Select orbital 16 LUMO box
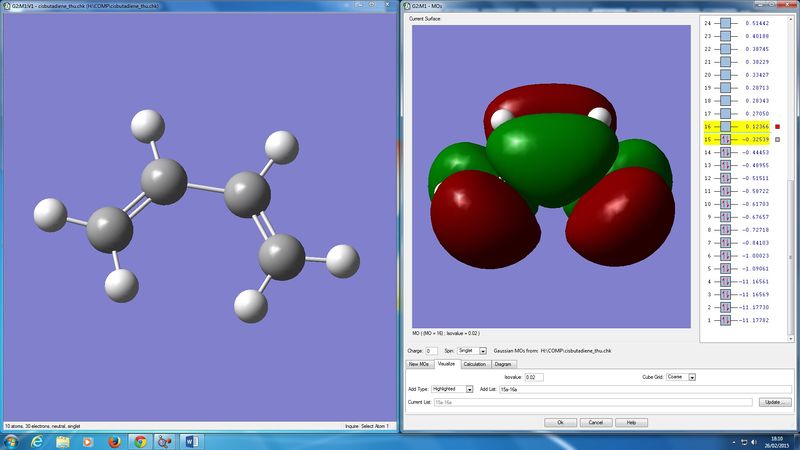Viewport: 800px width, 450px height. tap(727, 127)
